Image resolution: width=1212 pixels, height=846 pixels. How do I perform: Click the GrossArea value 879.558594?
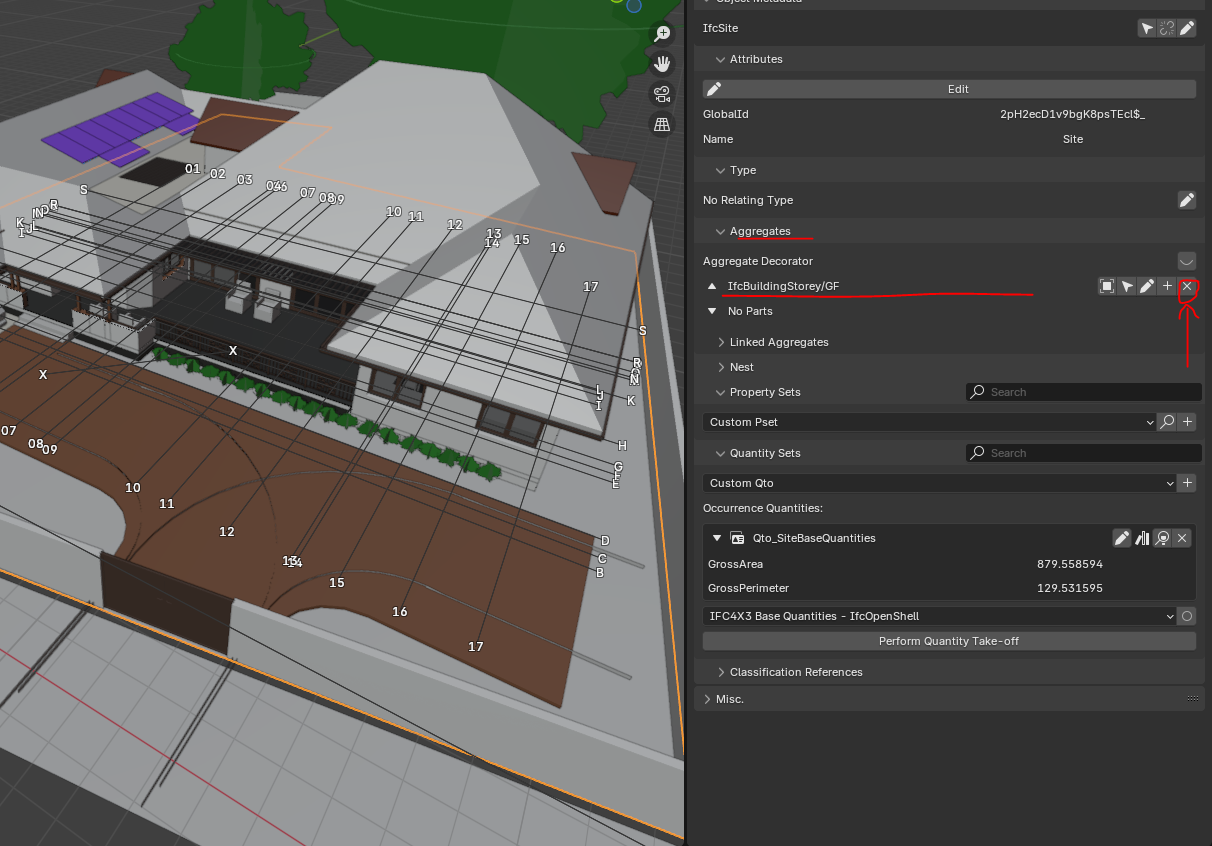(x=1070, y=564)
